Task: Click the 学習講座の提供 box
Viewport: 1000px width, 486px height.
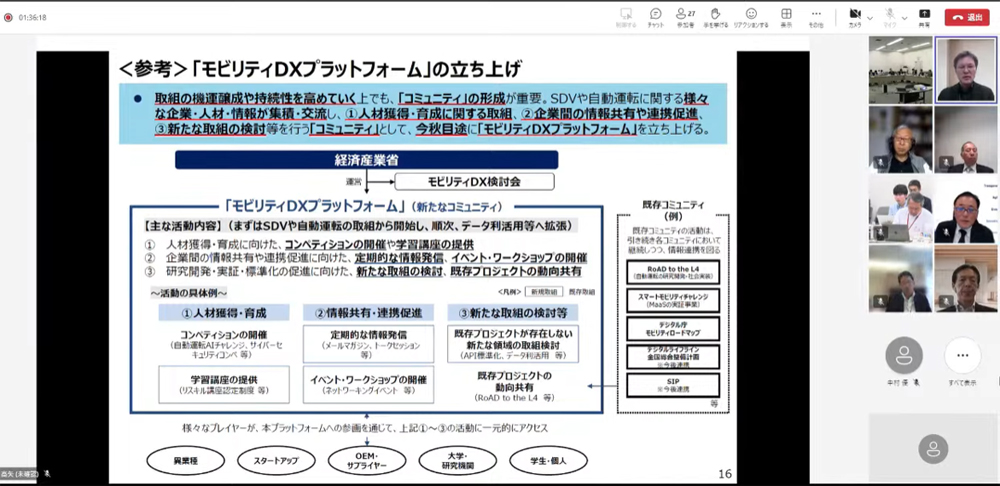Action: [224, 385]
